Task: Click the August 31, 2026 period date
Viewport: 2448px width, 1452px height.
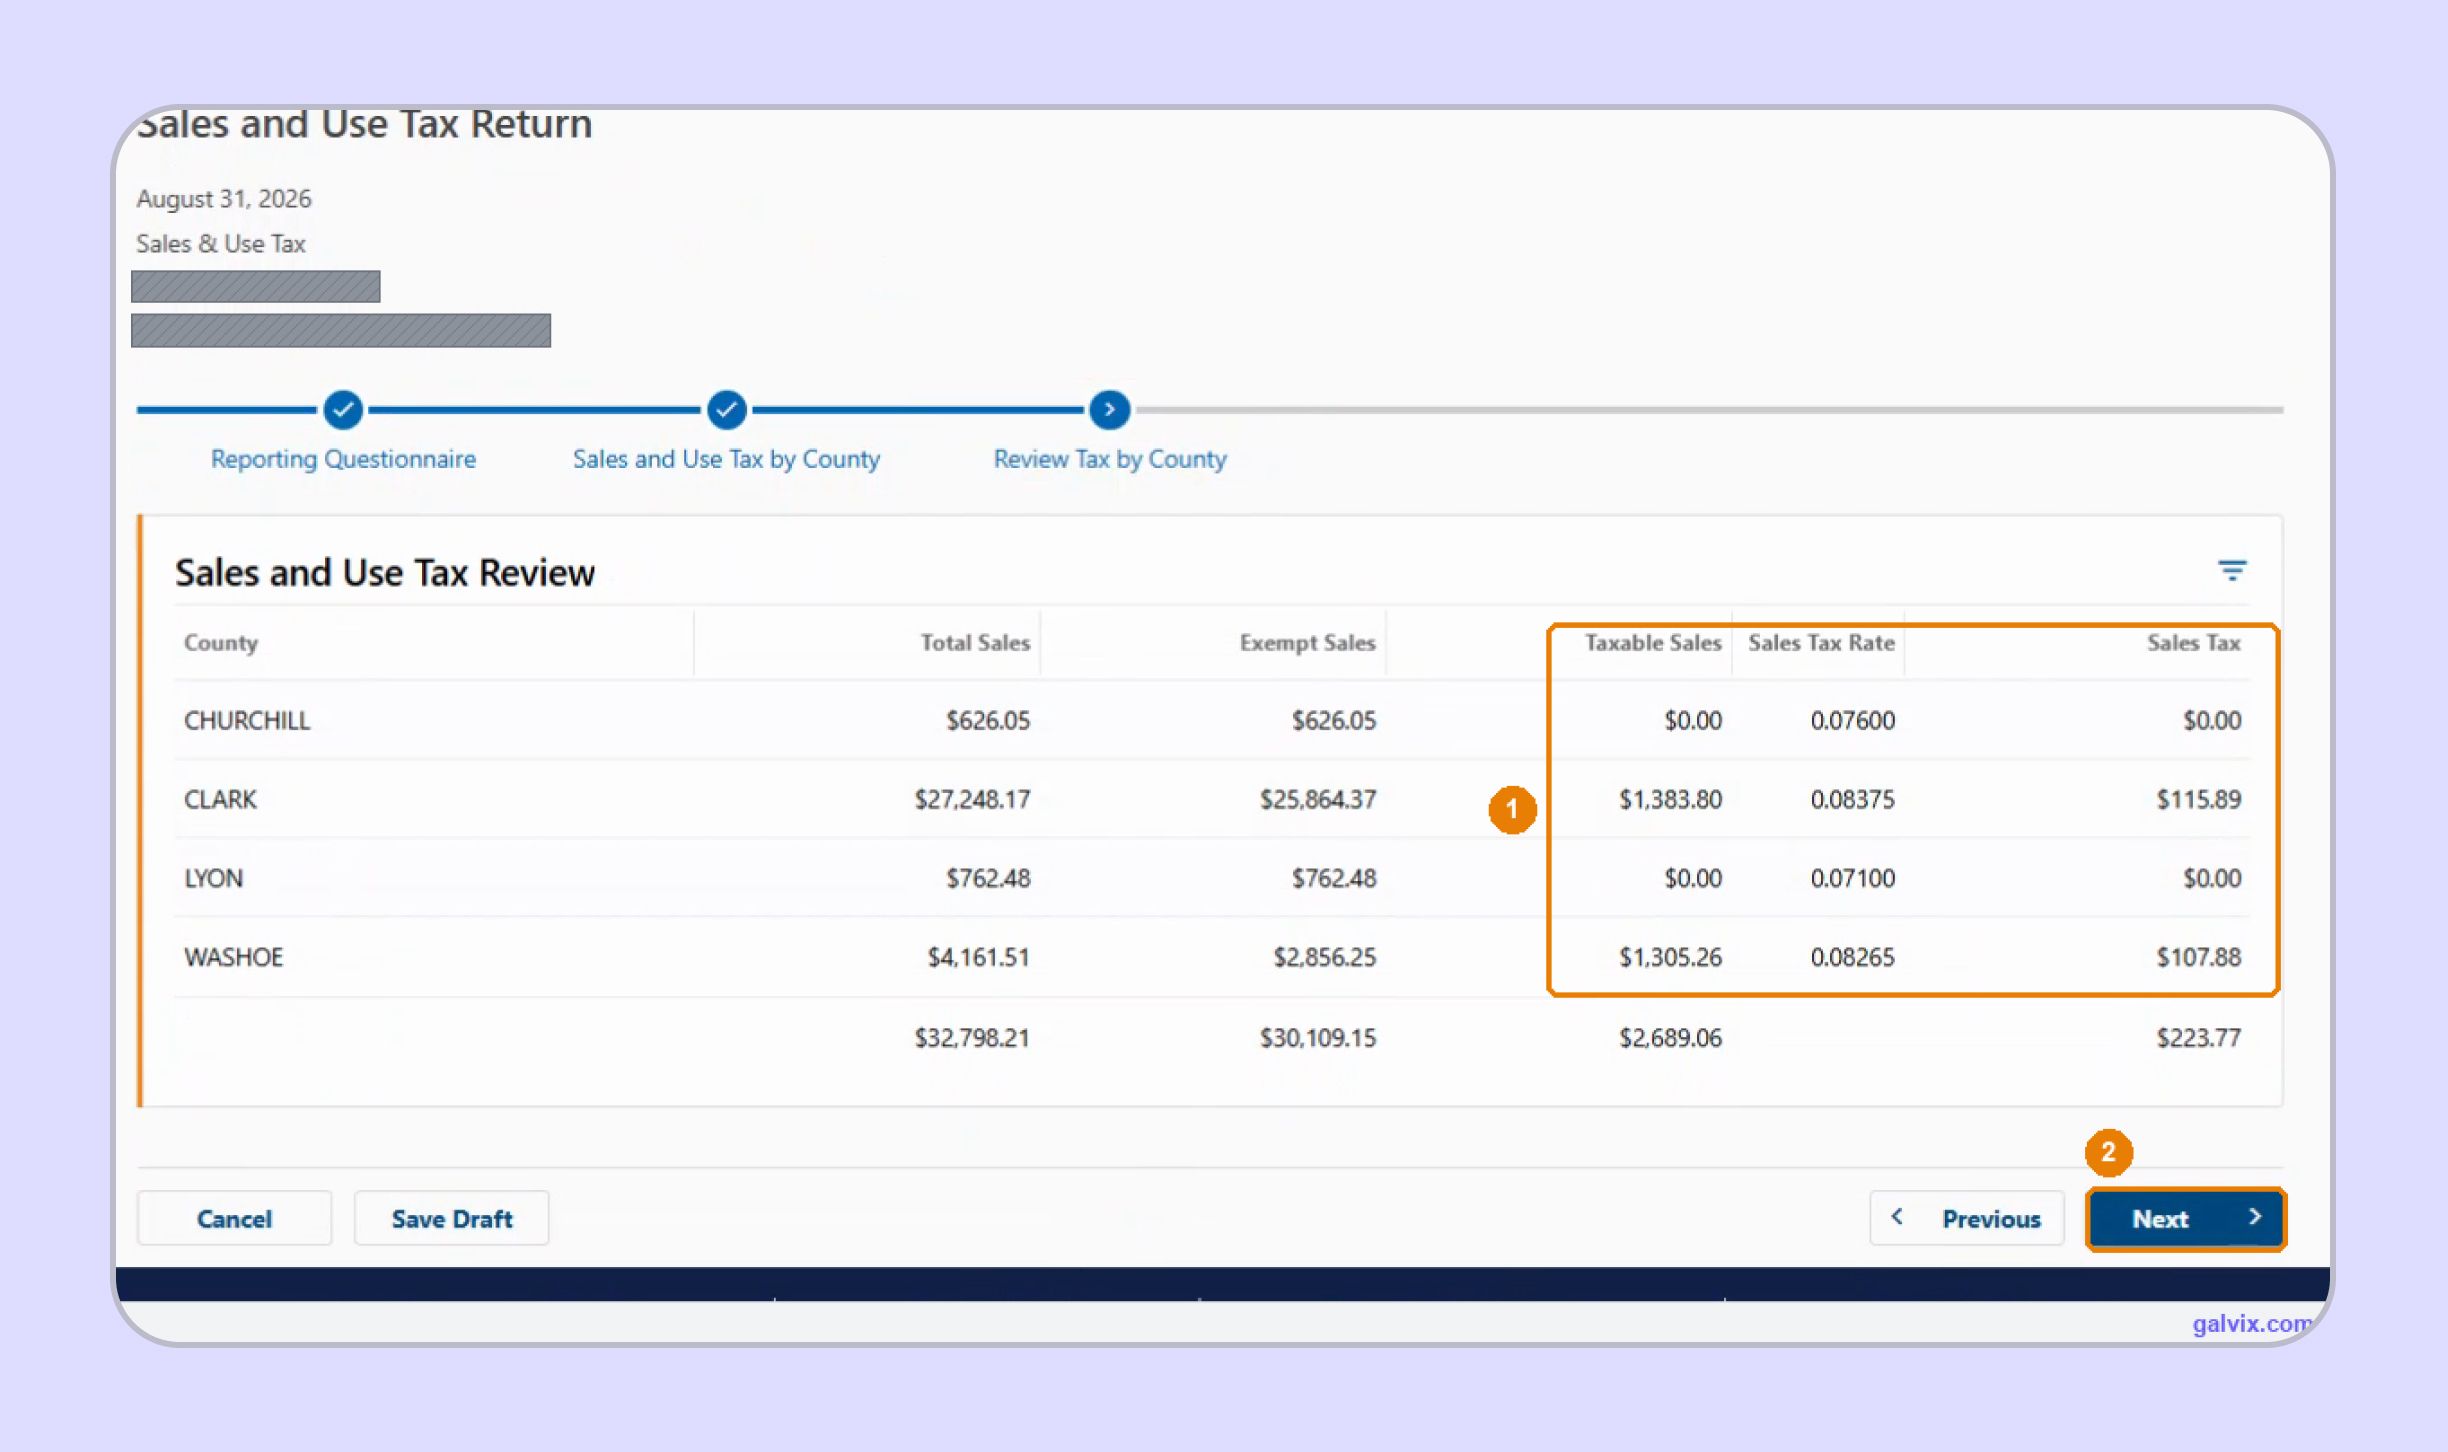Action: 224,198
